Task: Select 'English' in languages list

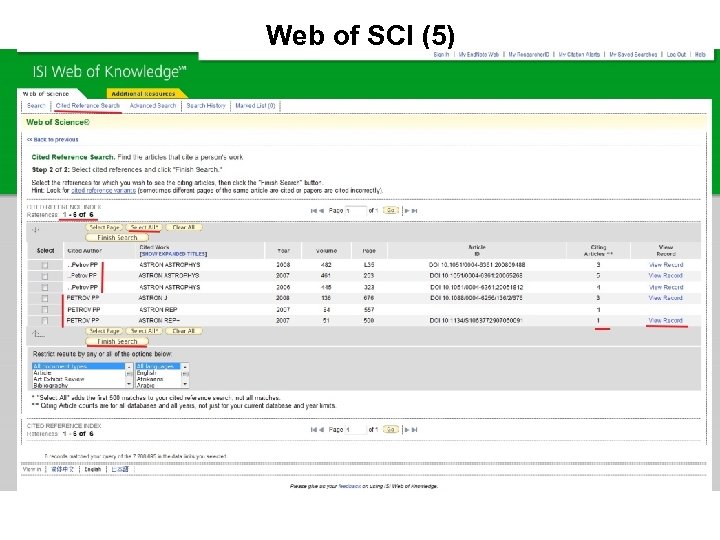Action: point(158,373)
